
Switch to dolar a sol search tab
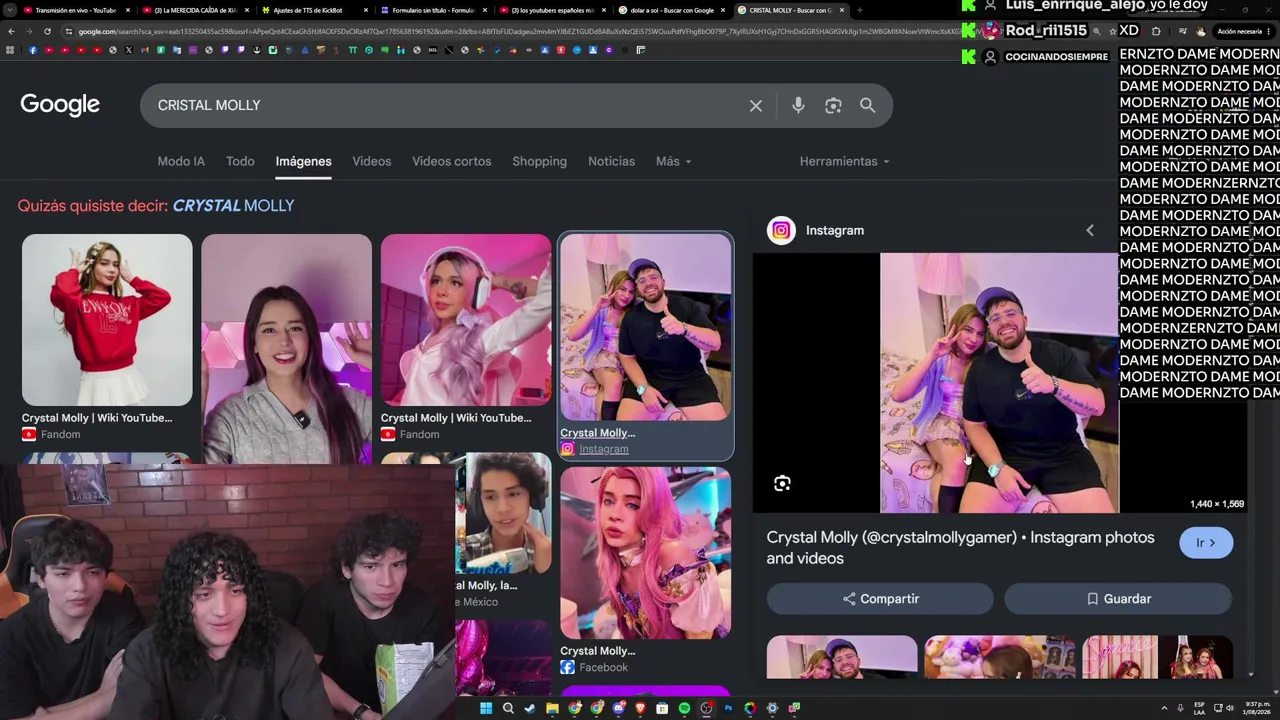pyautogui.click(x=673, y=10)
